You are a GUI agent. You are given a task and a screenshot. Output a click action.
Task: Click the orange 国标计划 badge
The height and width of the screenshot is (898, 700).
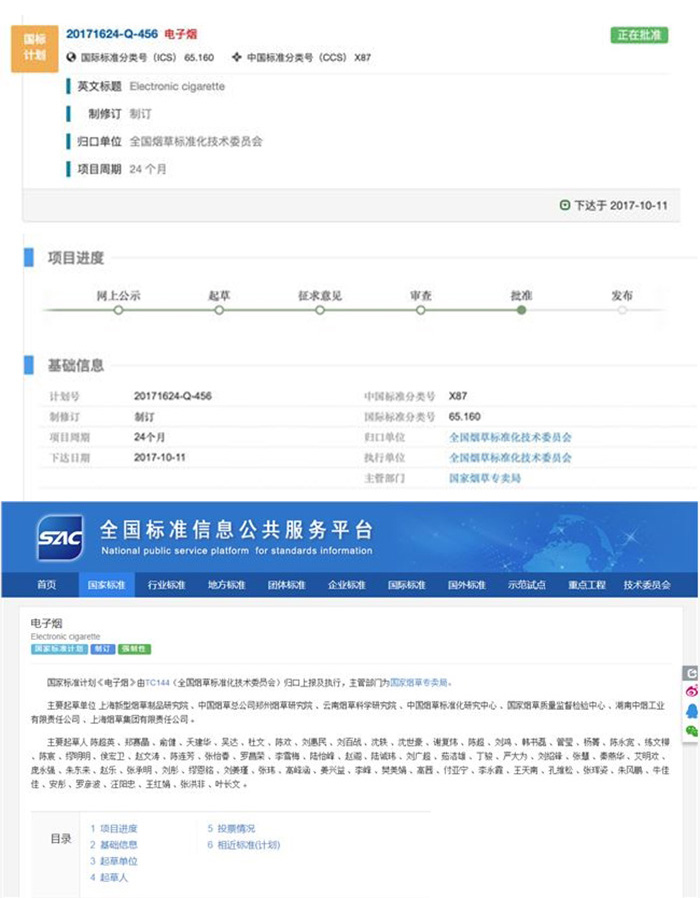(35, 48)
